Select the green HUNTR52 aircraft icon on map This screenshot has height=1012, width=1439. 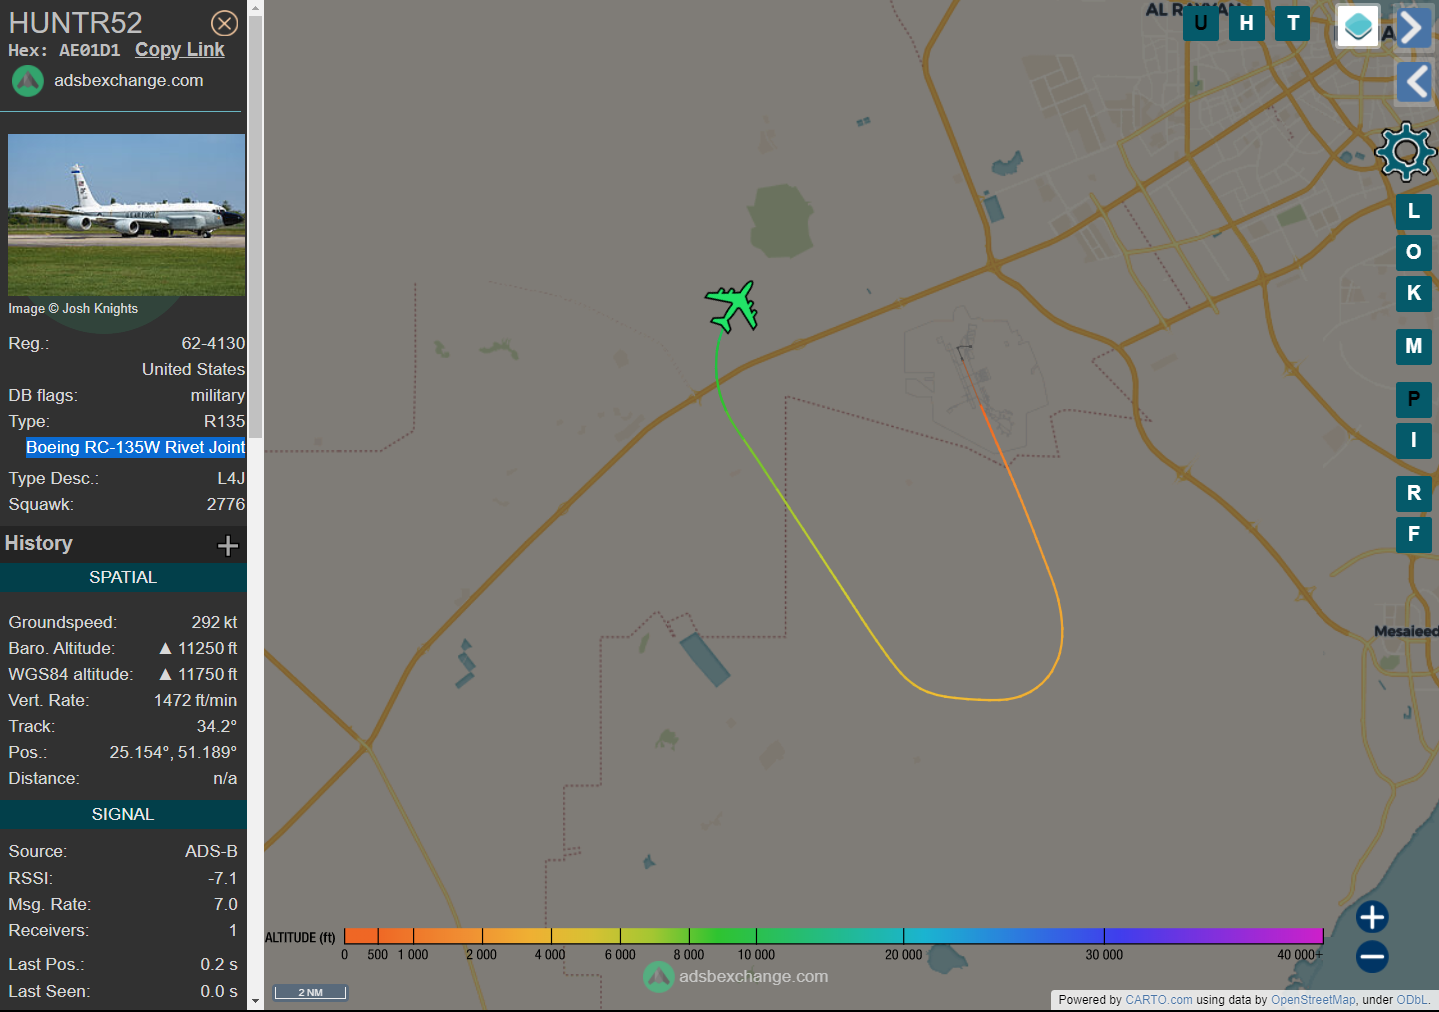pyautogui.click(x=733, y=306)
